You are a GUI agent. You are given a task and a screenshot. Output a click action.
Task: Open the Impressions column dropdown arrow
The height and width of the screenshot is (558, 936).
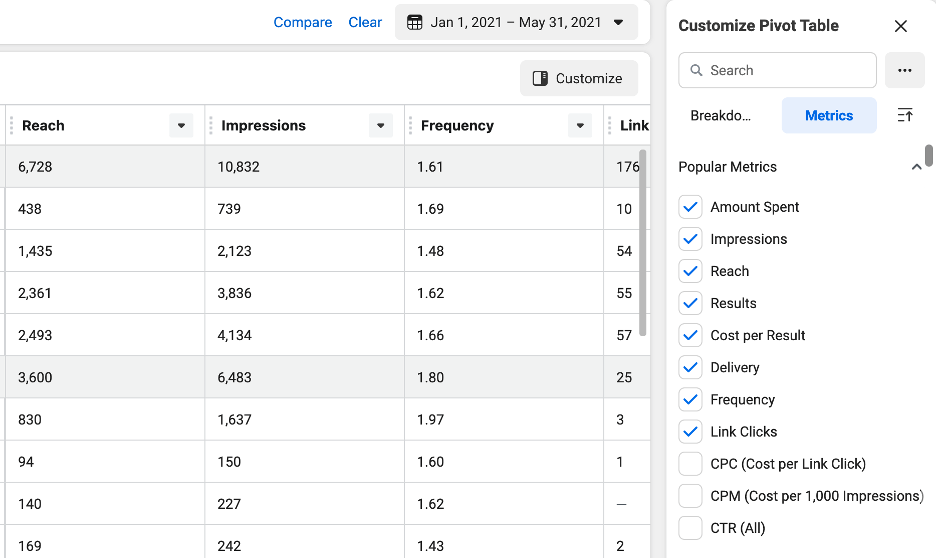380,125
